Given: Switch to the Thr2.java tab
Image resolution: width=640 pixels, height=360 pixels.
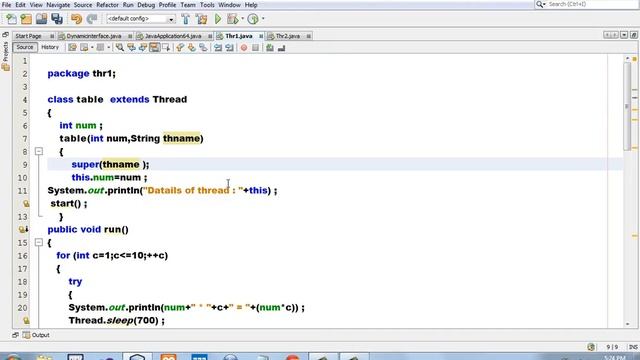Looking at the screenshot, I should (288, 36).
